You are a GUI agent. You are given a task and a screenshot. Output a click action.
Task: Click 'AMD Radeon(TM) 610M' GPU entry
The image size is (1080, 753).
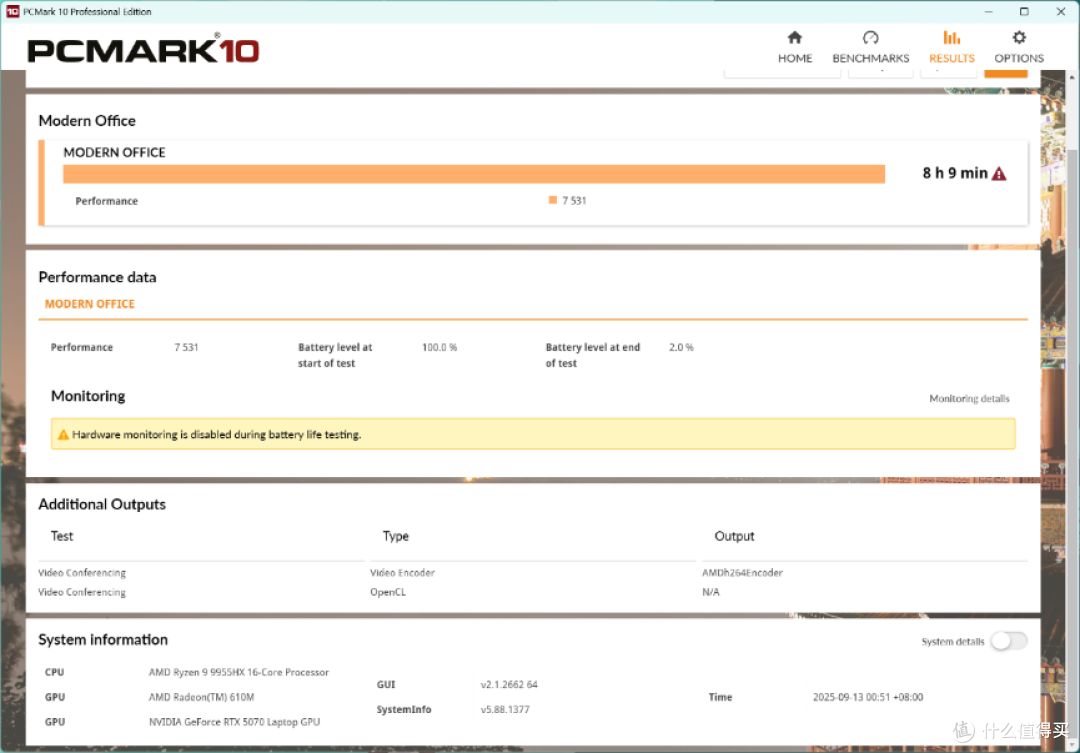point(201,697)
